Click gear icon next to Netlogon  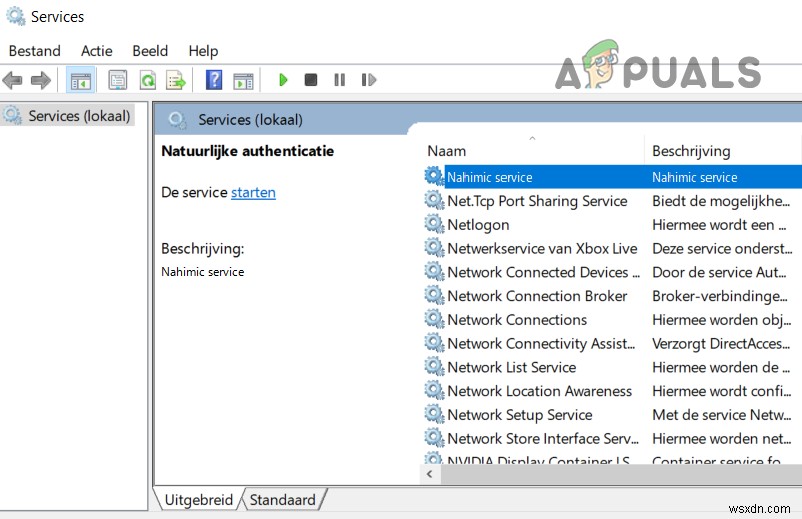434,223
